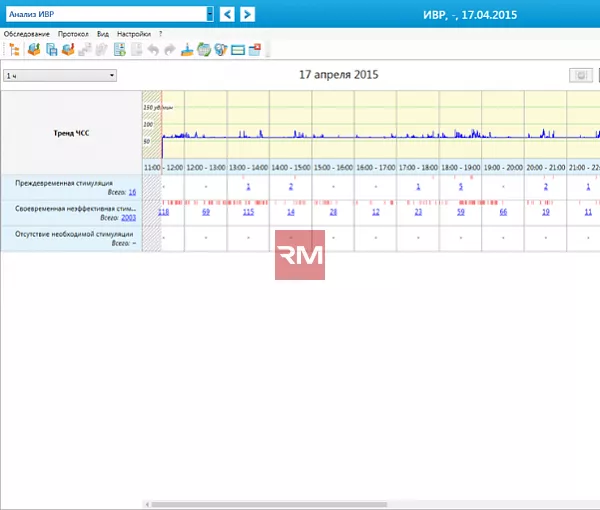Open the ? help menu
The image size is (600, 510).
click(x=161, y=34)
